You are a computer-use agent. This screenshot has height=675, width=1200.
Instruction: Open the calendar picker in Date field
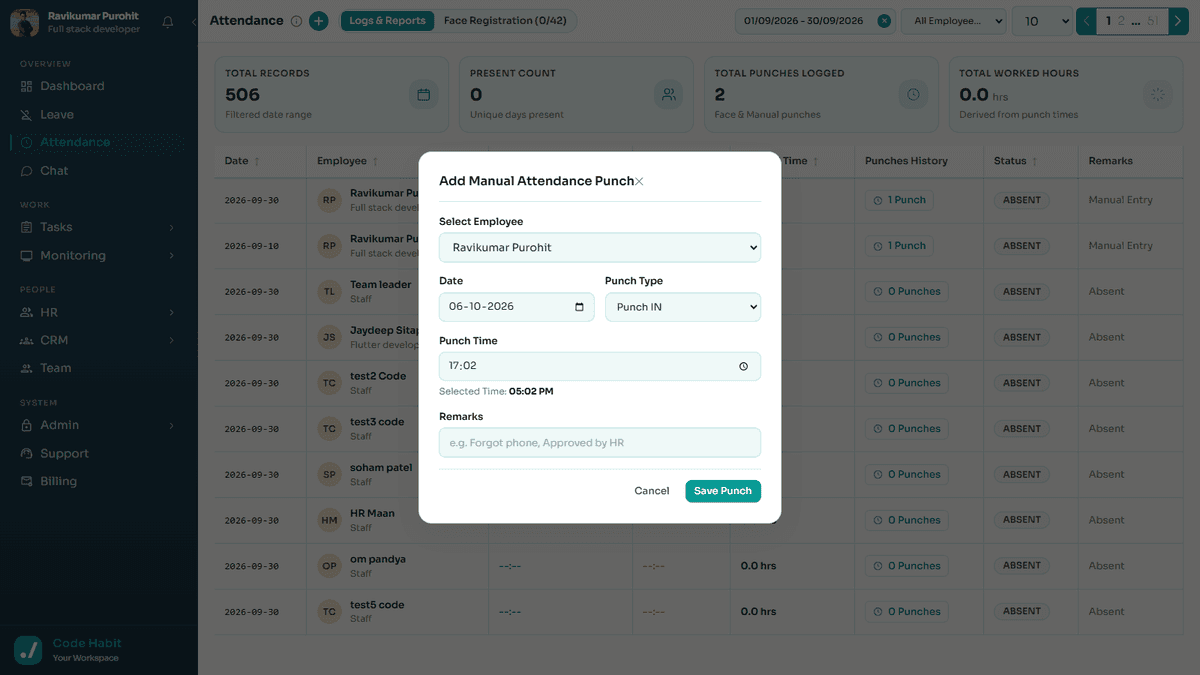pyautogui.click(x=580, y=307)
